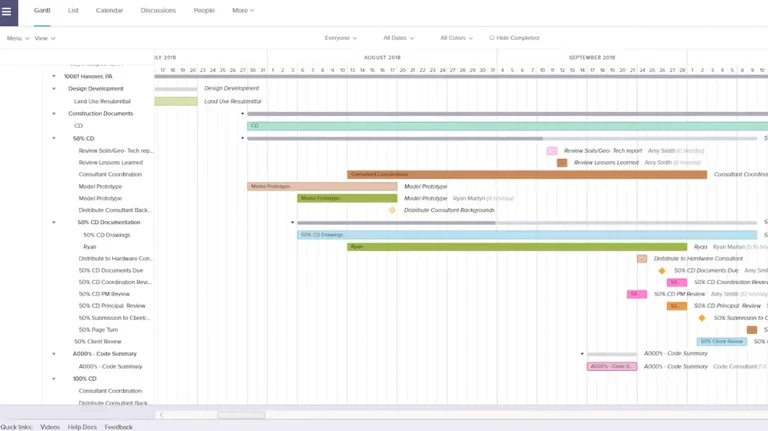This screenshot has width=768, height=431.
Task: Collapse the 50% CD group
Action: (54, 139)
